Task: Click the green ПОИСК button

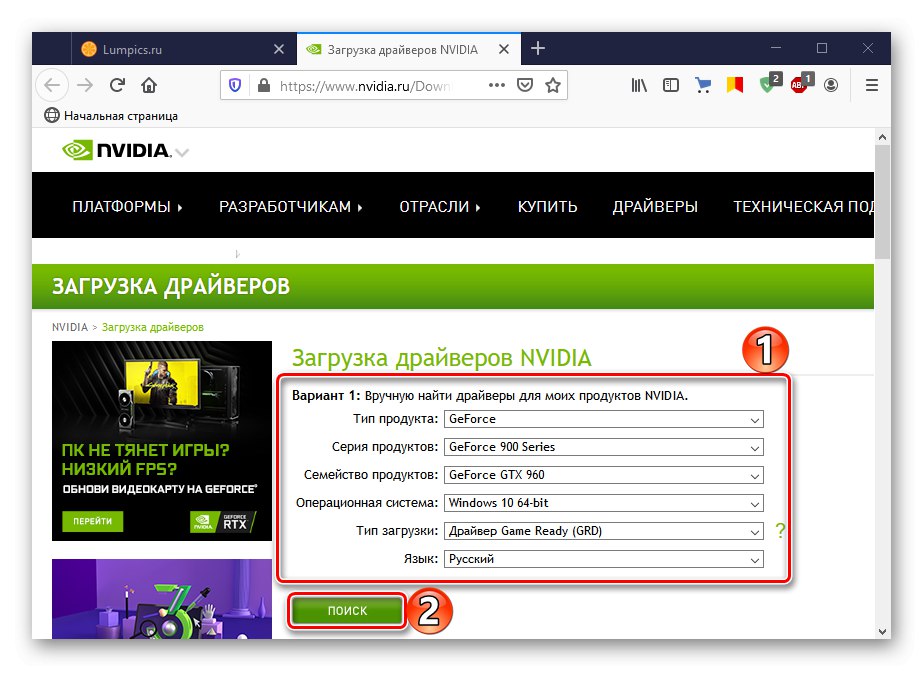Action: 347,611
